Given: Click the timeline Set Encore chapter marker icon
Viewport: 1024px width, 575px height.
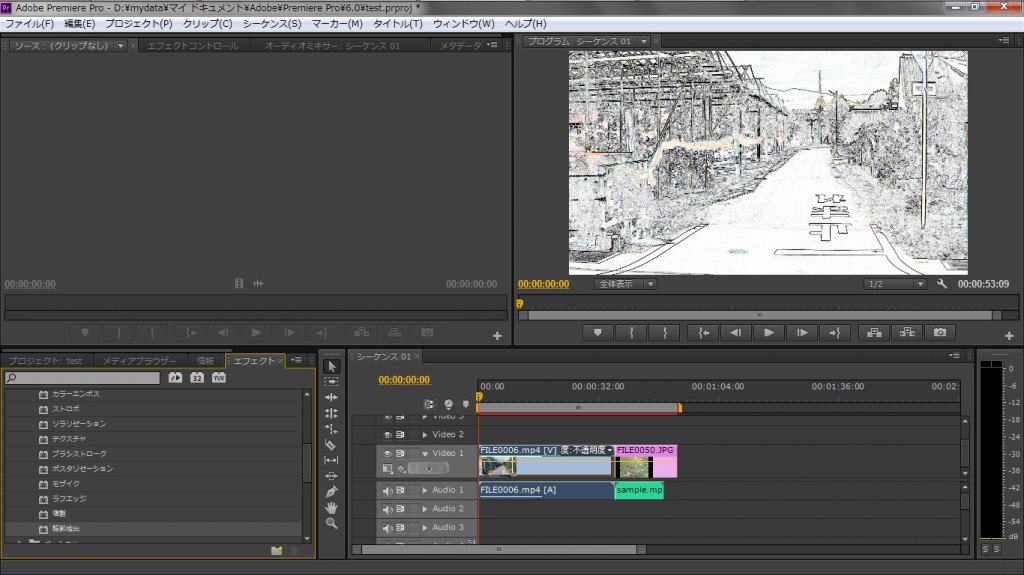Looking at the screenshot, I should click(448, 404).
